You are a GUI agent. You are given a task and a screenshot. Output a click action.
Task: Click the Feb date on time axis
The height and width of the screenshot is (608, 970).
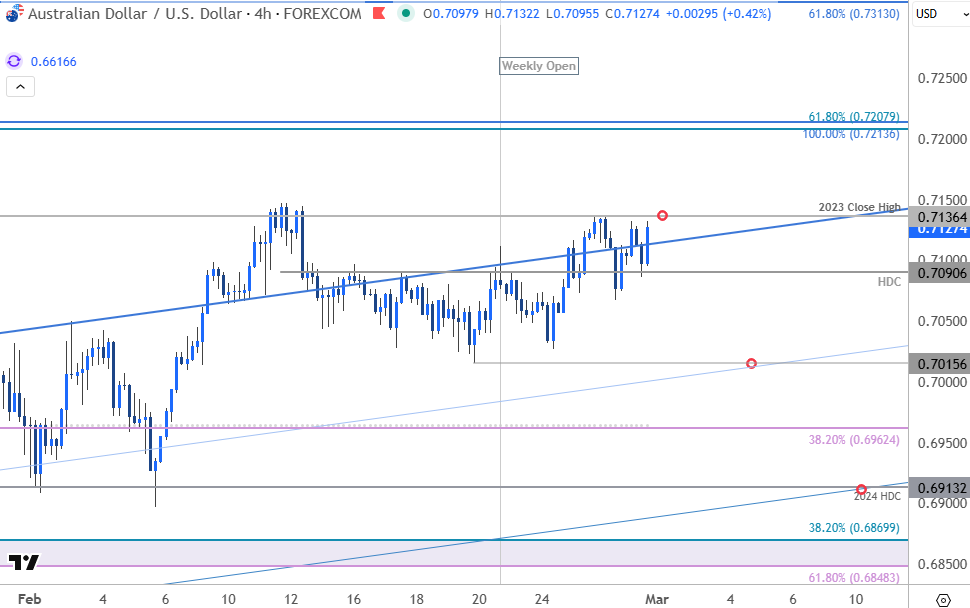[x=29, y=599]
